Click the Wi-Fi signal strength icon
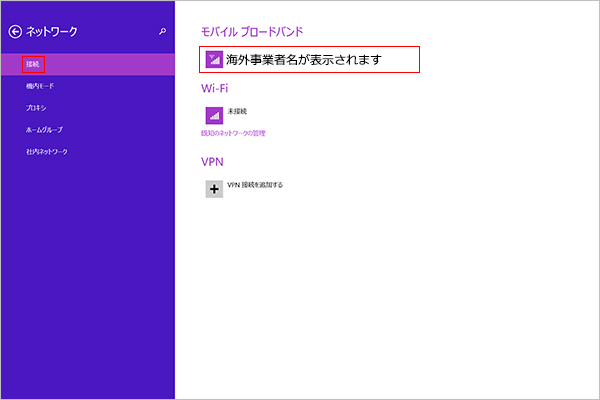This screenshot has width=600, height=400. [x=214, y=116]
